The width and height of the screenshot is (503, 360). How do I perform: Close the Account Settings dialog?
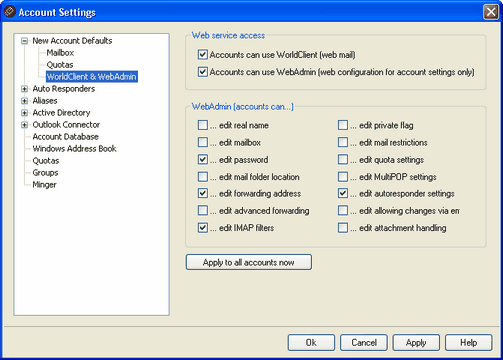pyautogui.click(x=491, y=12)
